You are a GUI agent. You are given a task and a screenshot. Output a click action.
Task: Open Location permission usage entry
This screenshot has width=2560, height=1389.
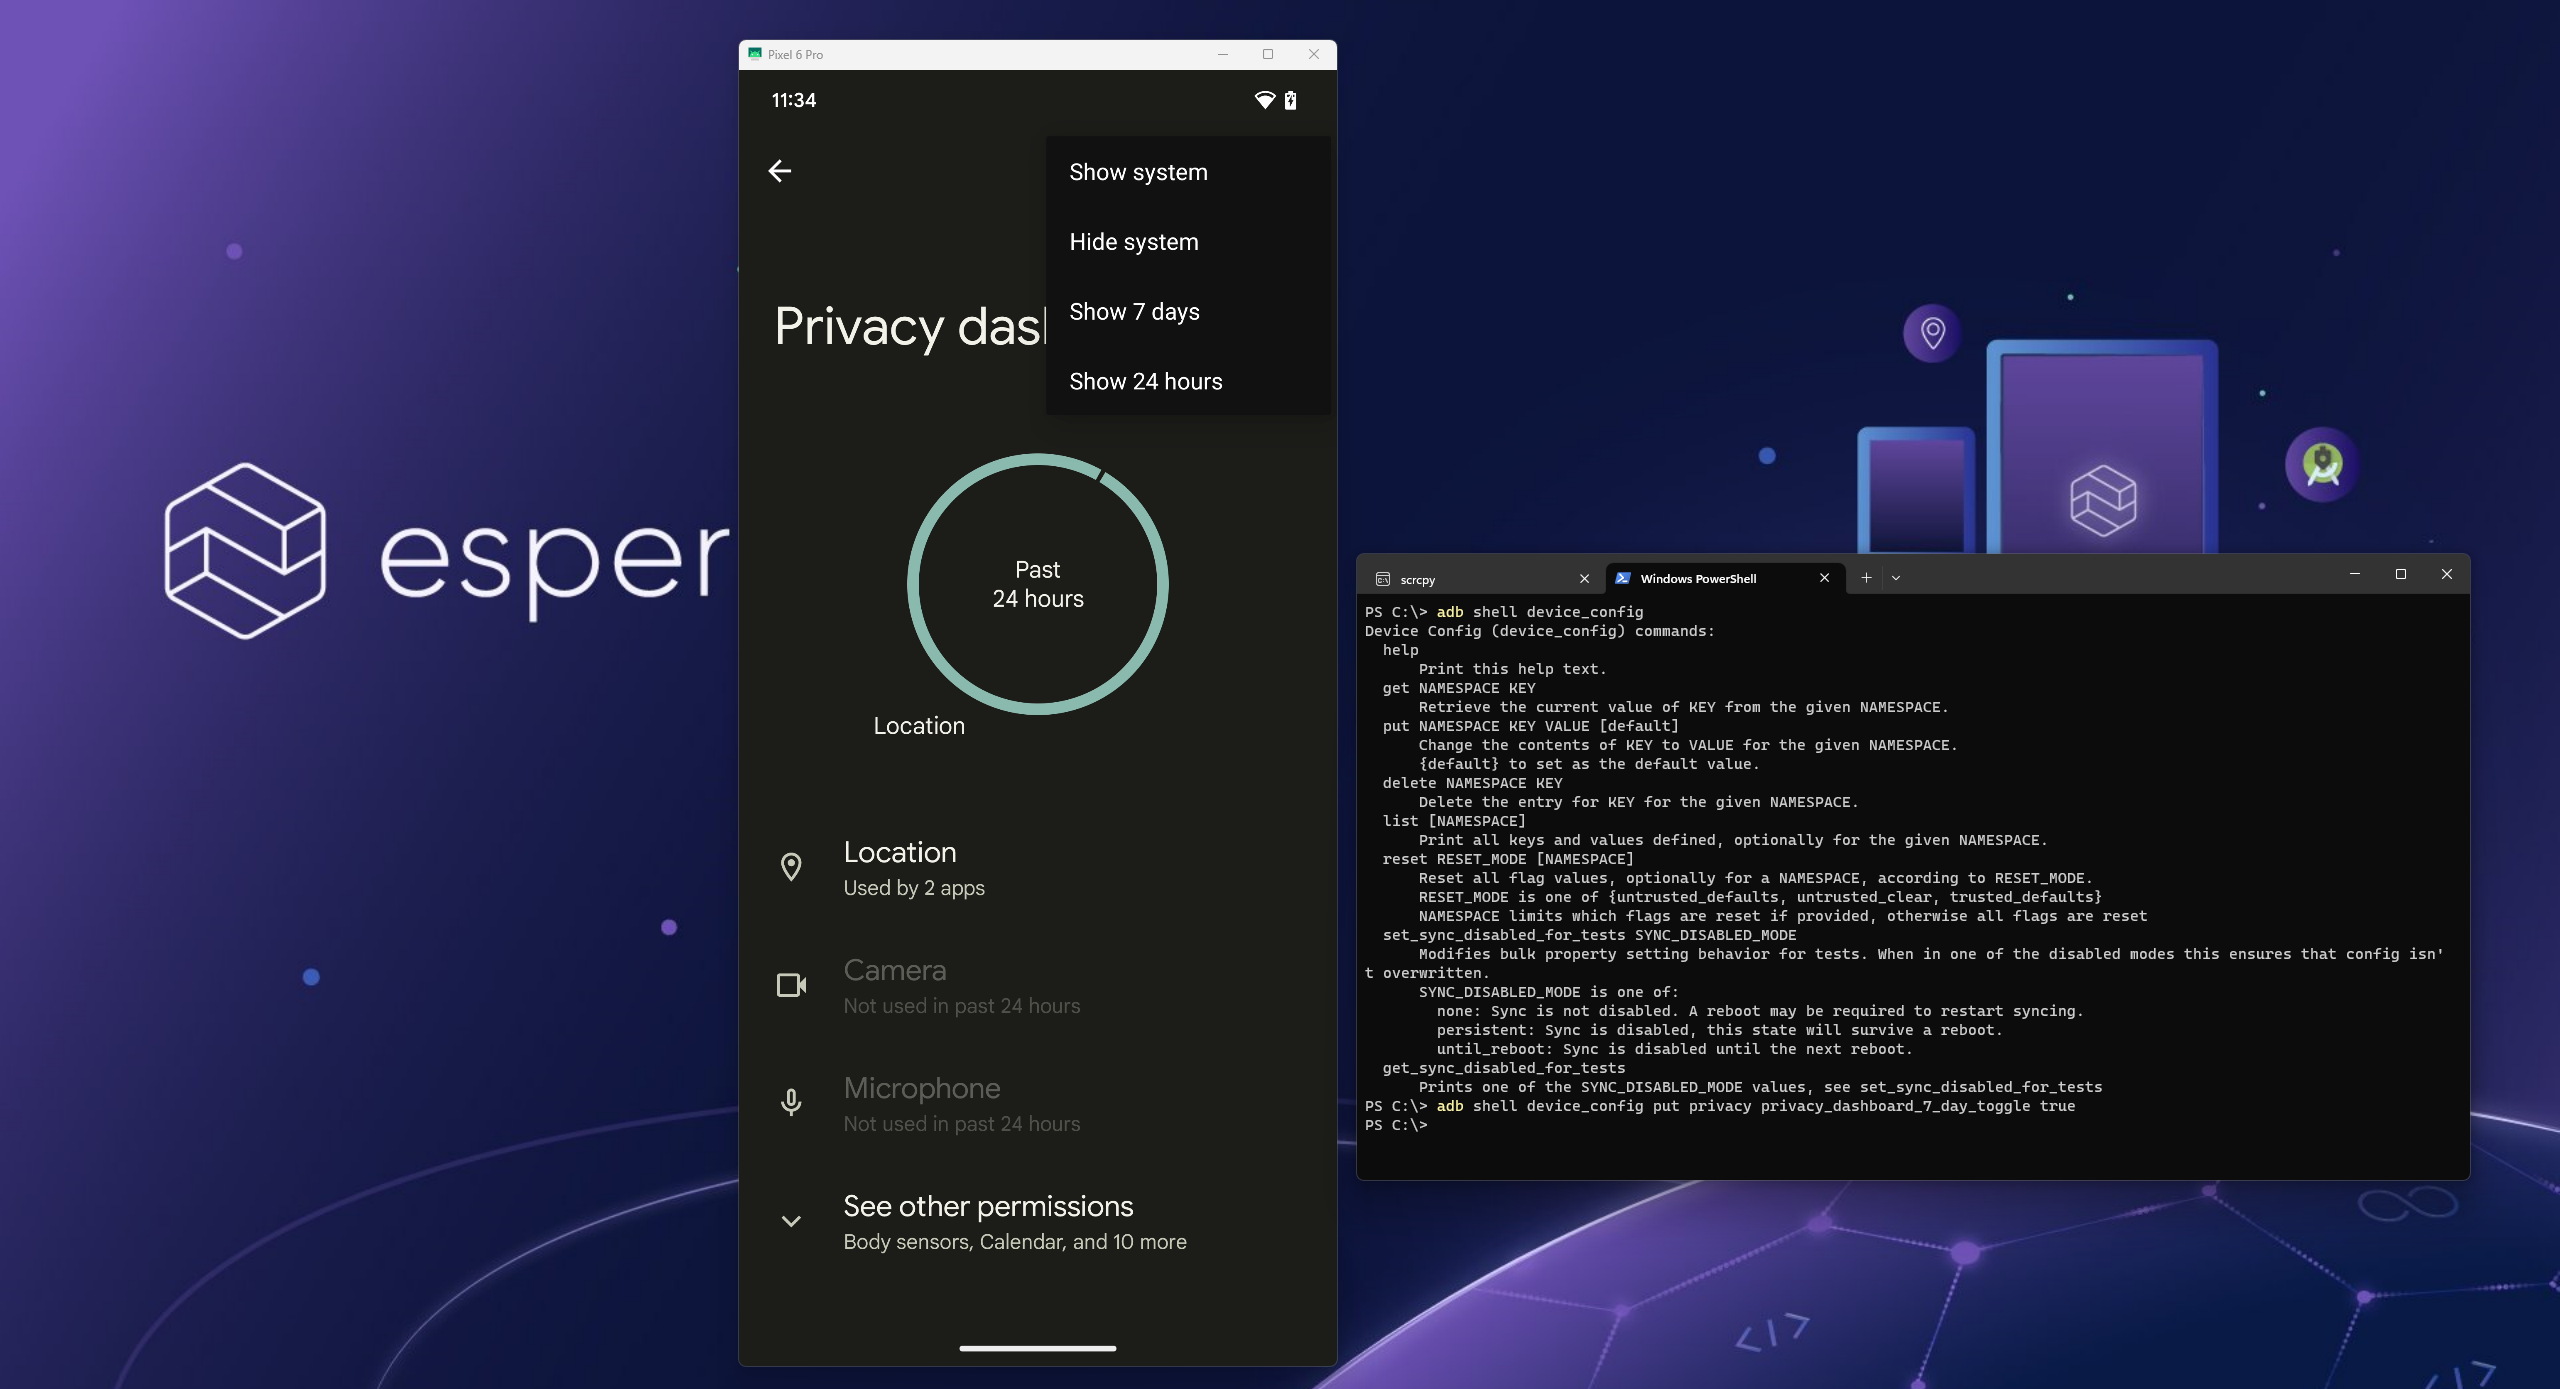coord(913,868)
